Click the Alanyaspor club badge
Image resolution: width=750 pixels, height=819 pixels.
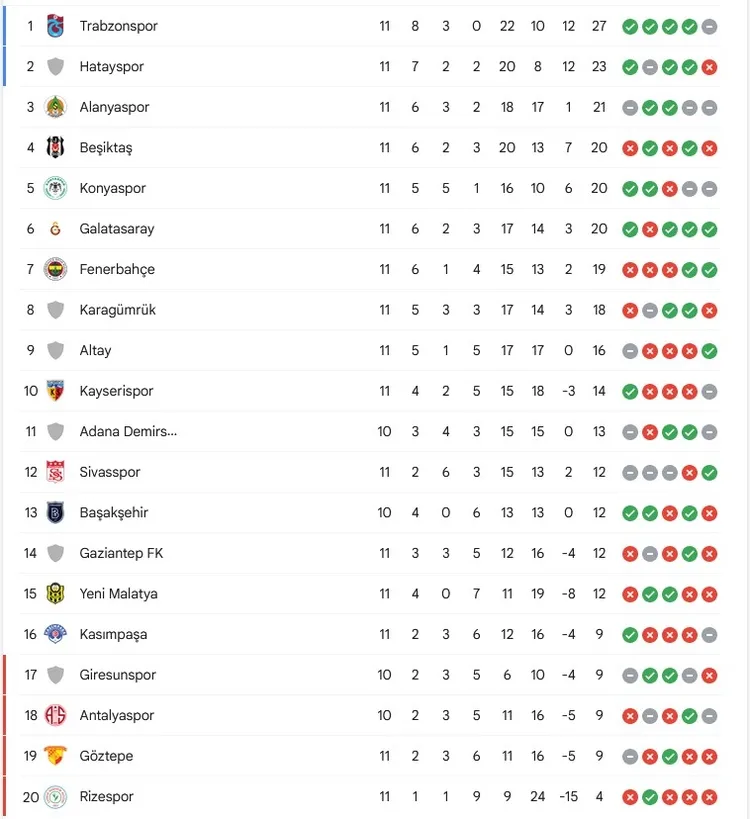(x=56, y=107)
